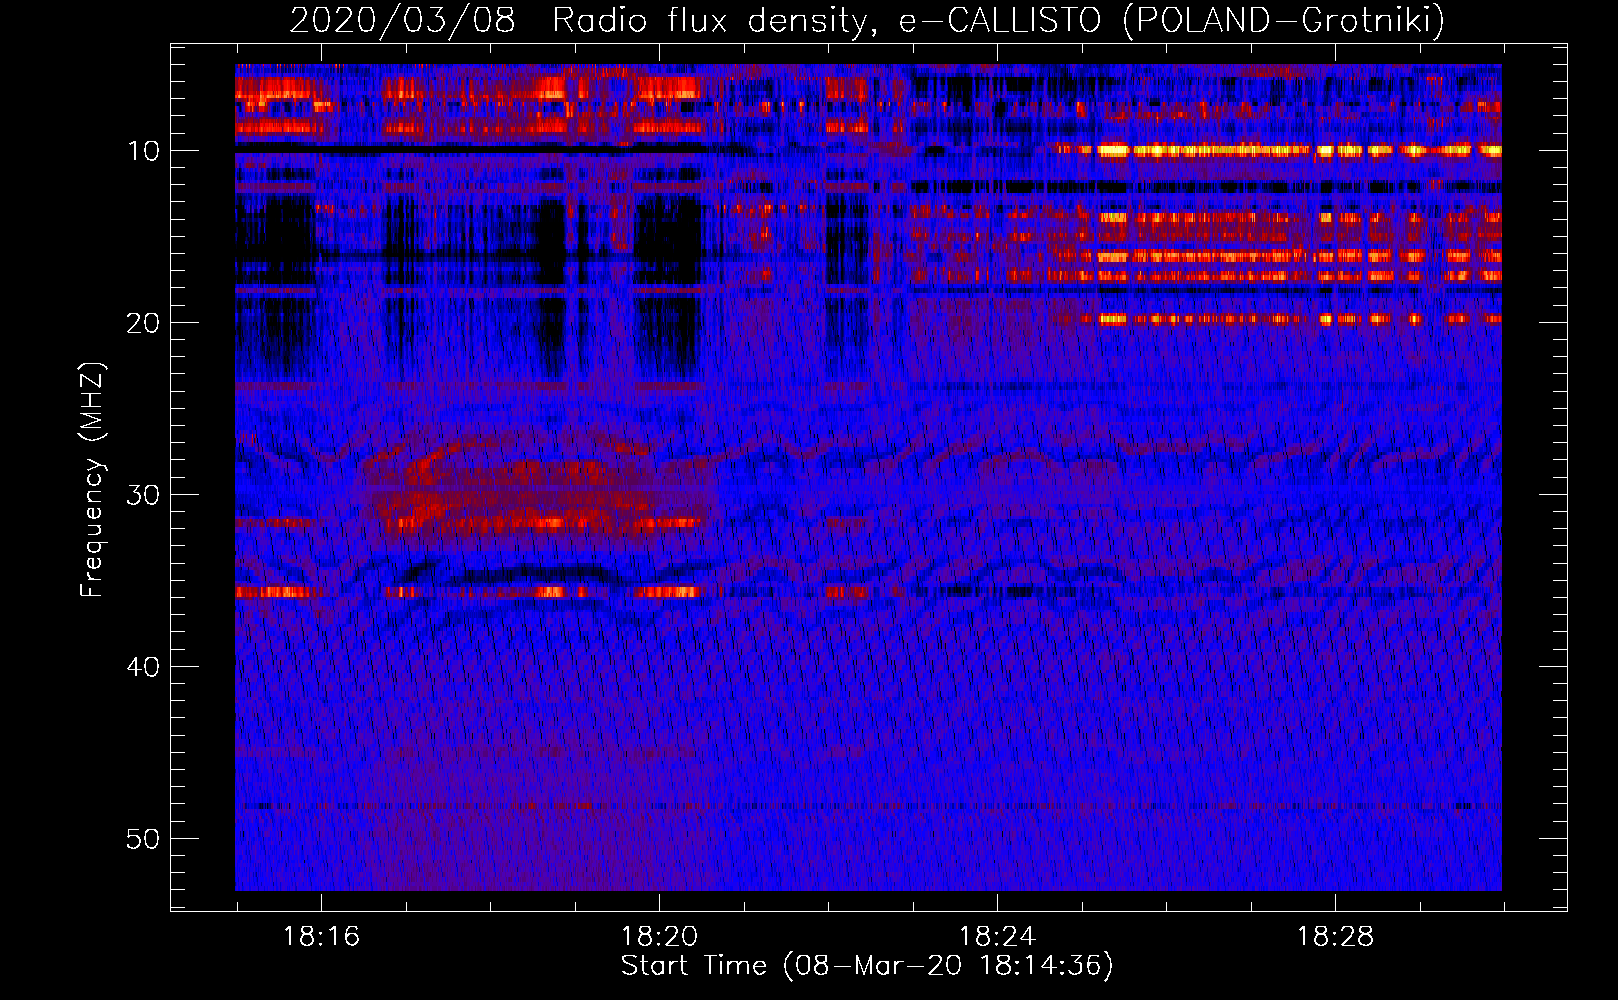
Task: Click the '18:28' time tick label
Action: (x=1335, y=937)
